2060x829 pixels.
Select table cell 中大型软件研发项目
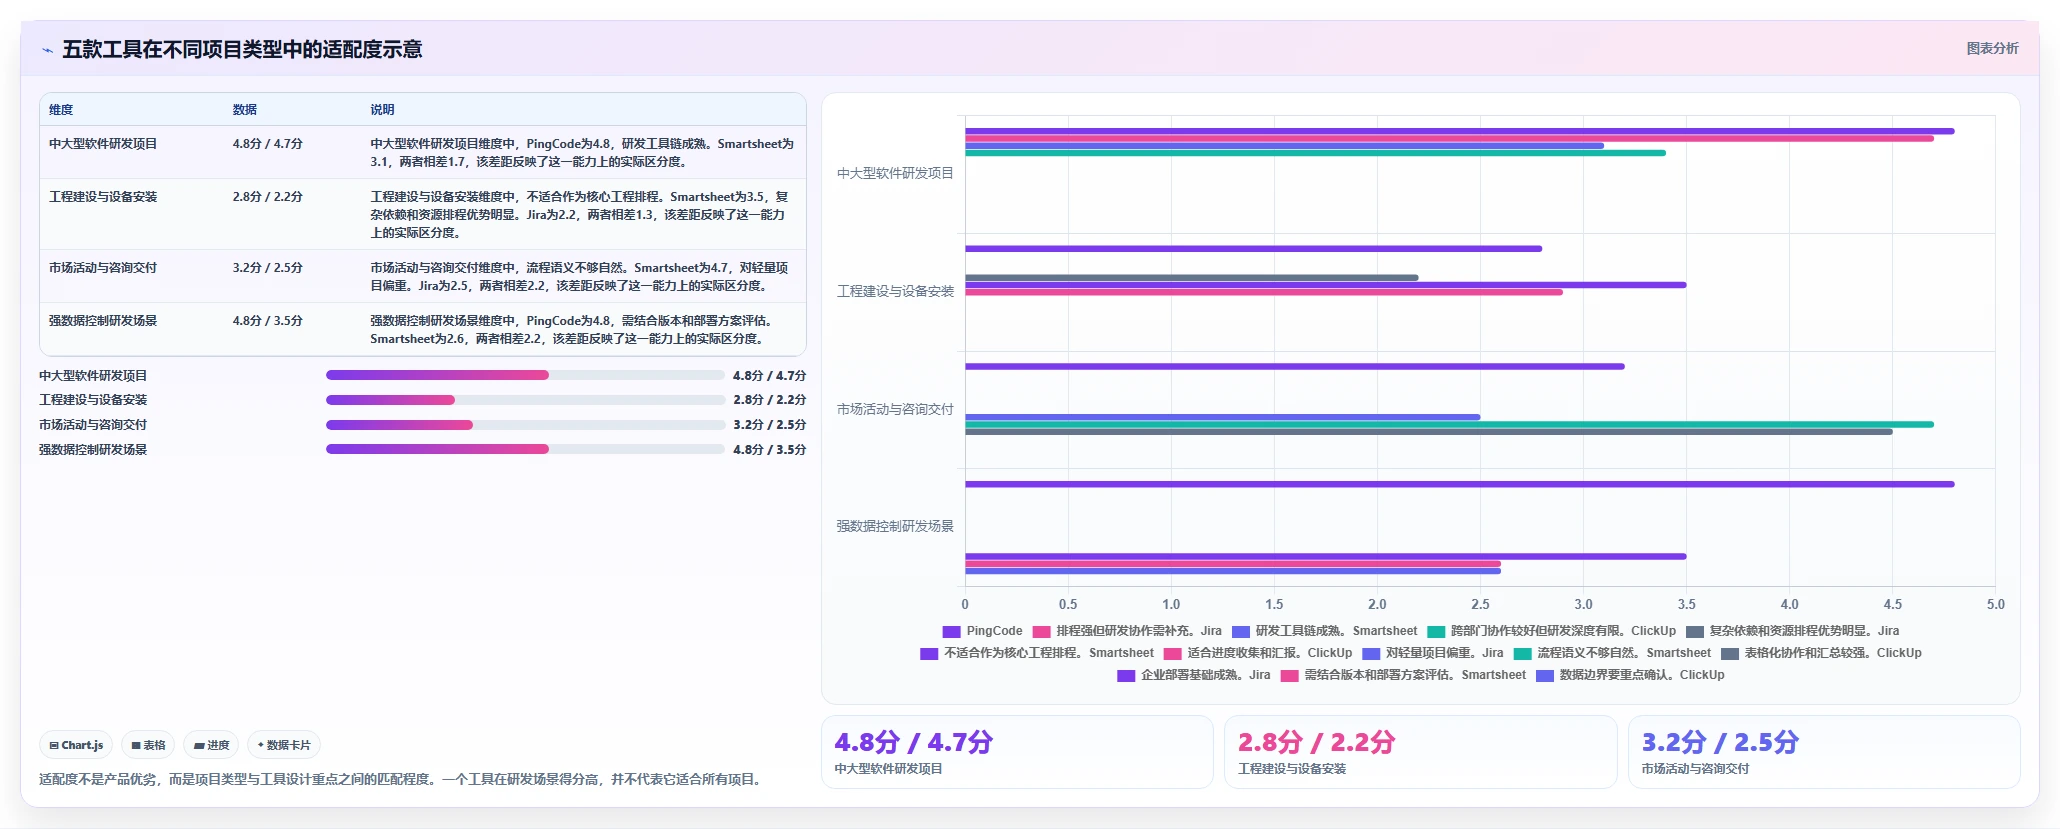103,144
